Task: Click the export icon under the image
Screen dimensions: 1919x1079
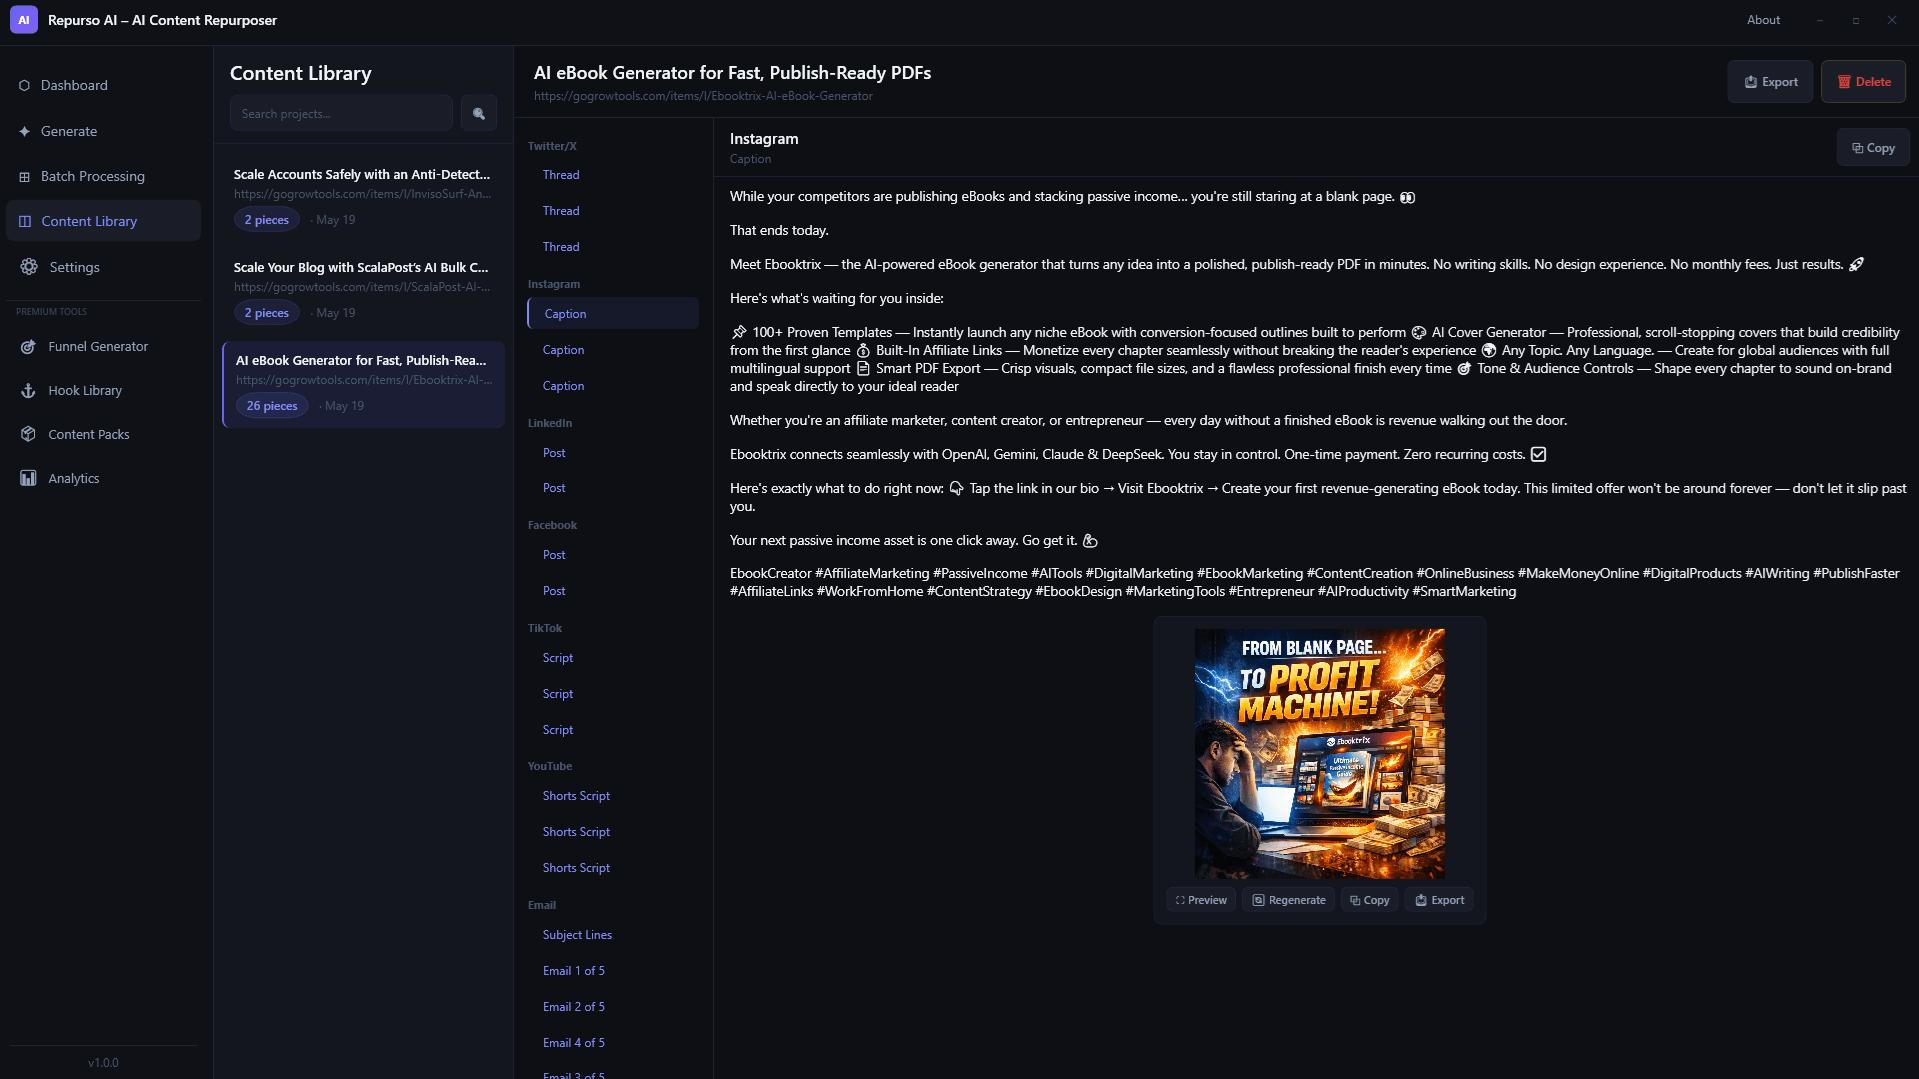Action: [1421, 900]
